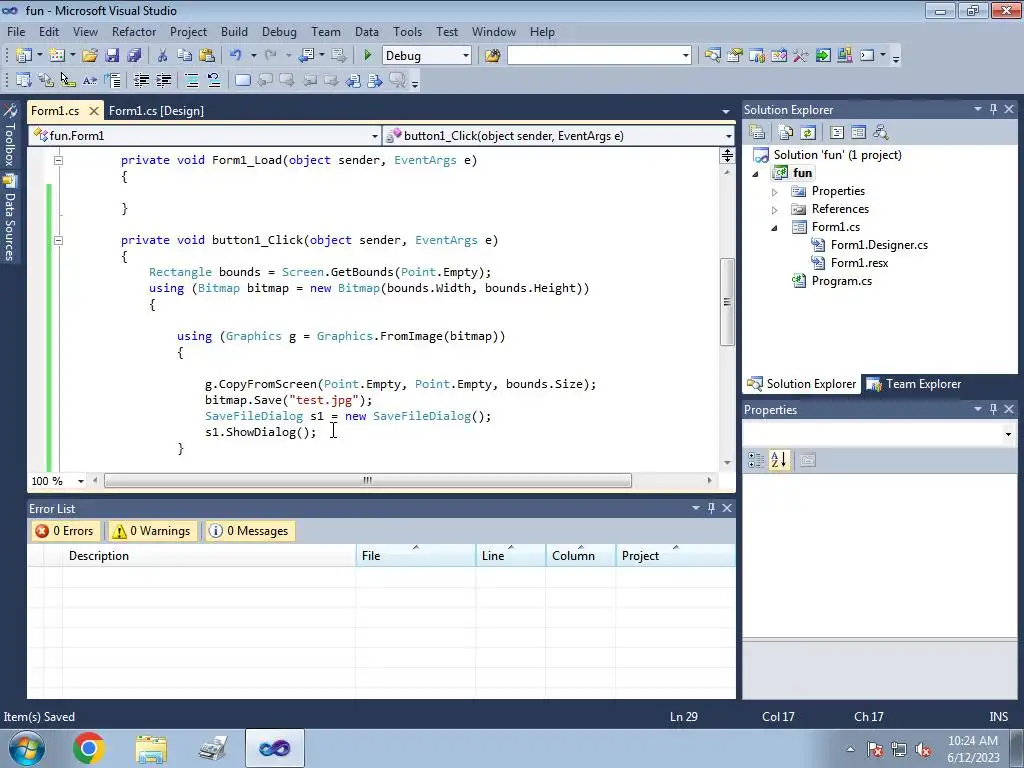
Task: Click Show All Files in Solution Explorer
Action: tap(786, 133)
